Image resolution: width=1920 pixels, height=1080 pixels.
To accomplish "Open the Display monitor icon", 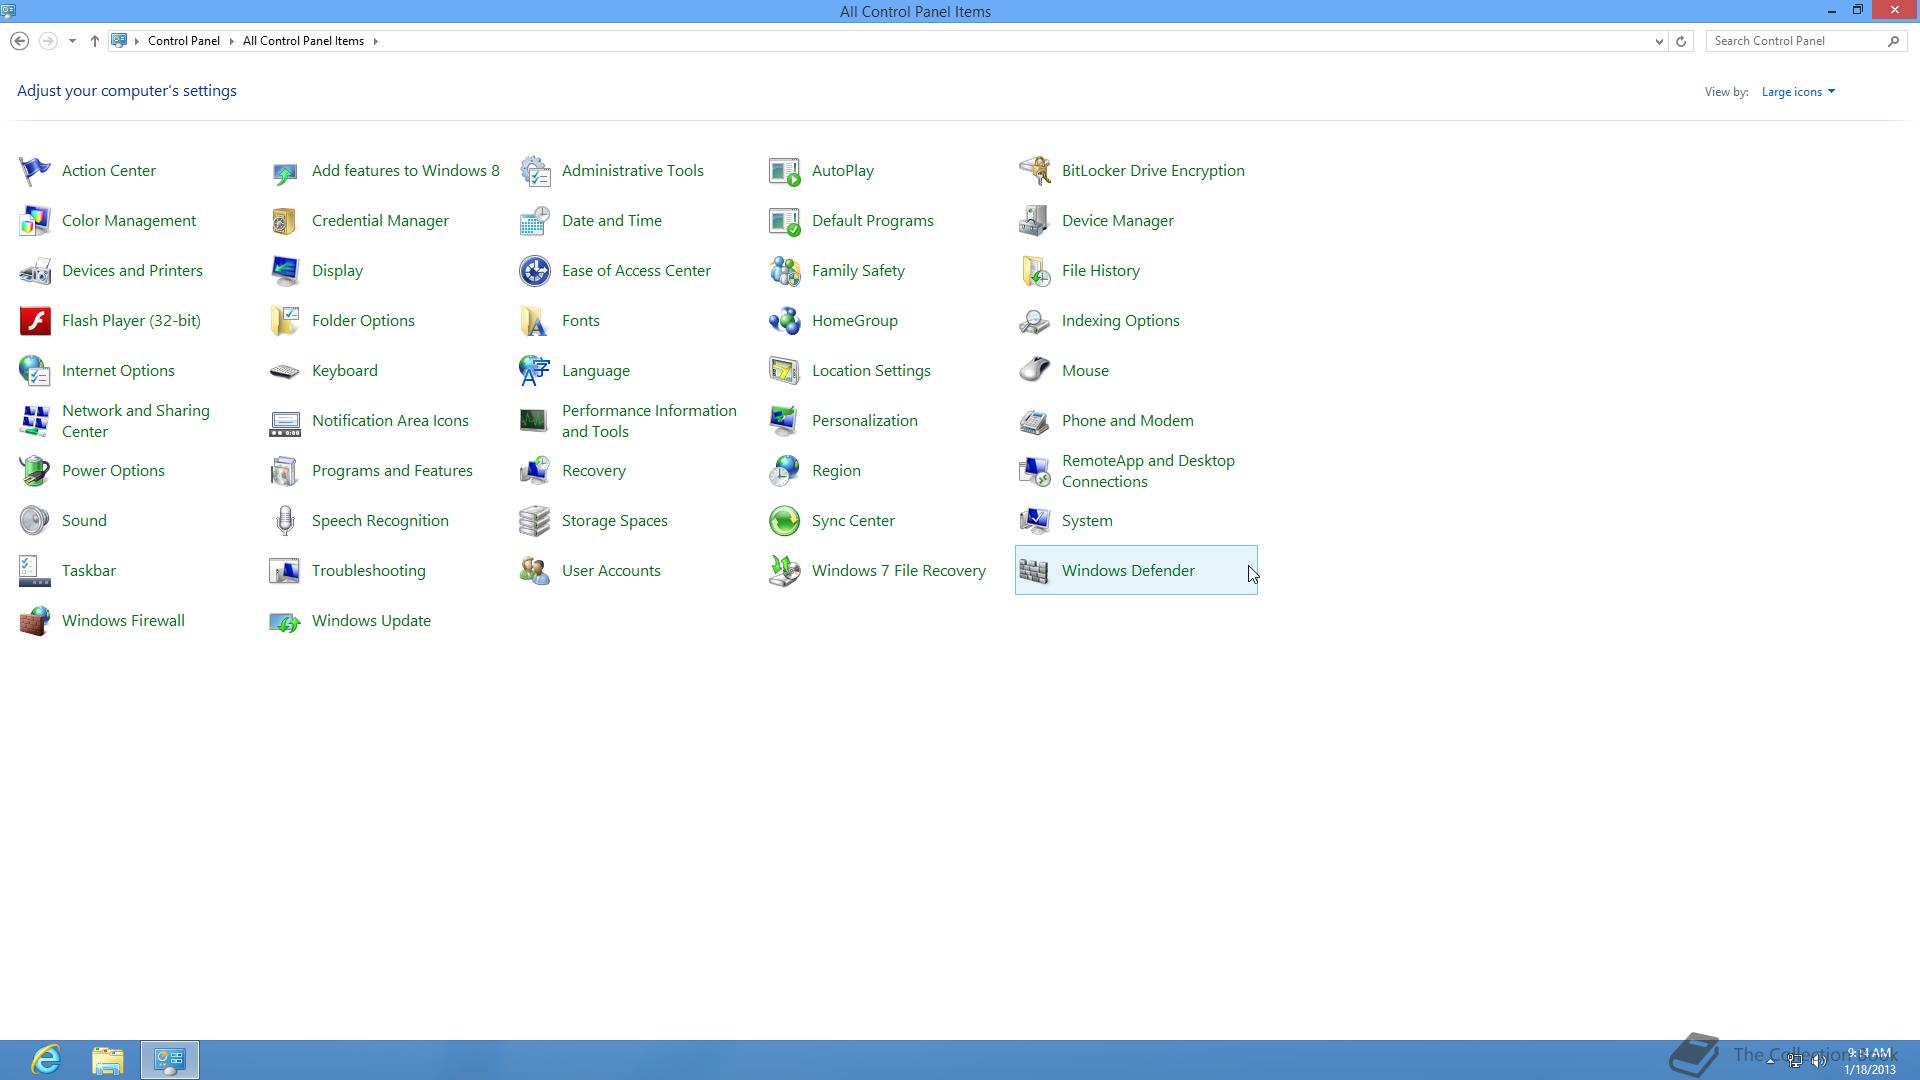I will 285,271.
